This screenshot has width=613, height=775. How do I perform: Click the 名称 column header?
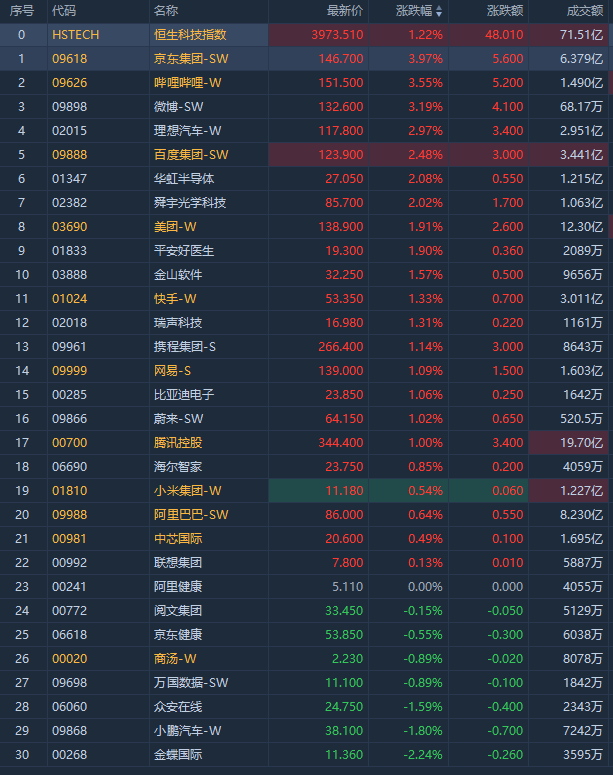166,10
